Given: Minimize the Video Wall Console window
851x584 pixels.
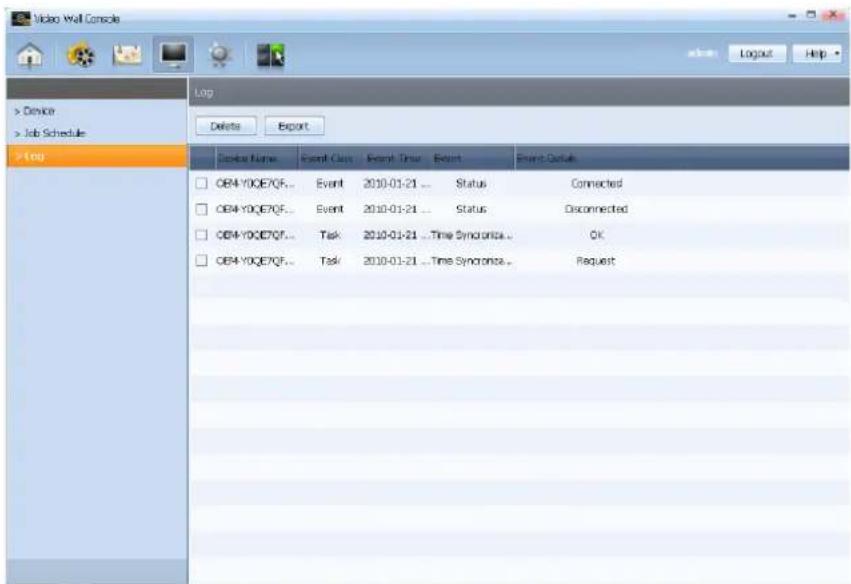Looking at the screenshot, I should tap(793, 16).
